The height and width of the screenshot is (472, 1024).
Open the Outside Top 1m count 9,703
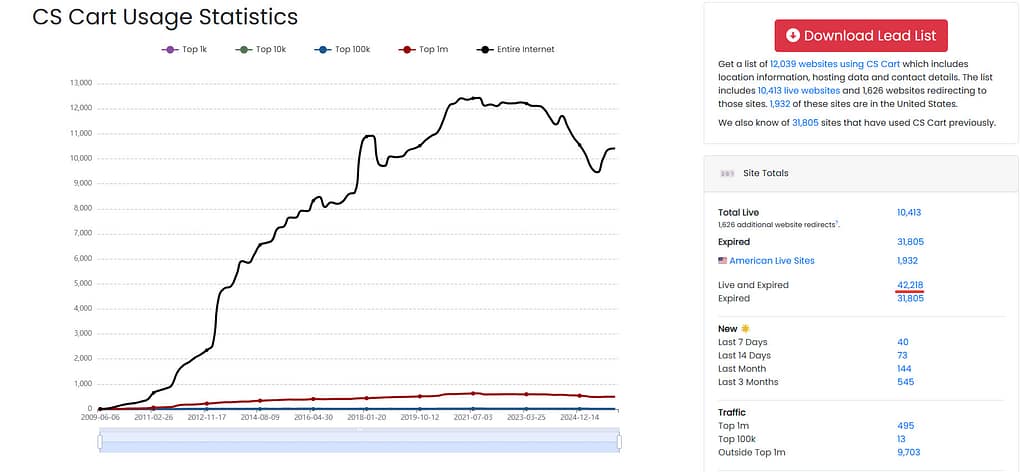(909, 452)
